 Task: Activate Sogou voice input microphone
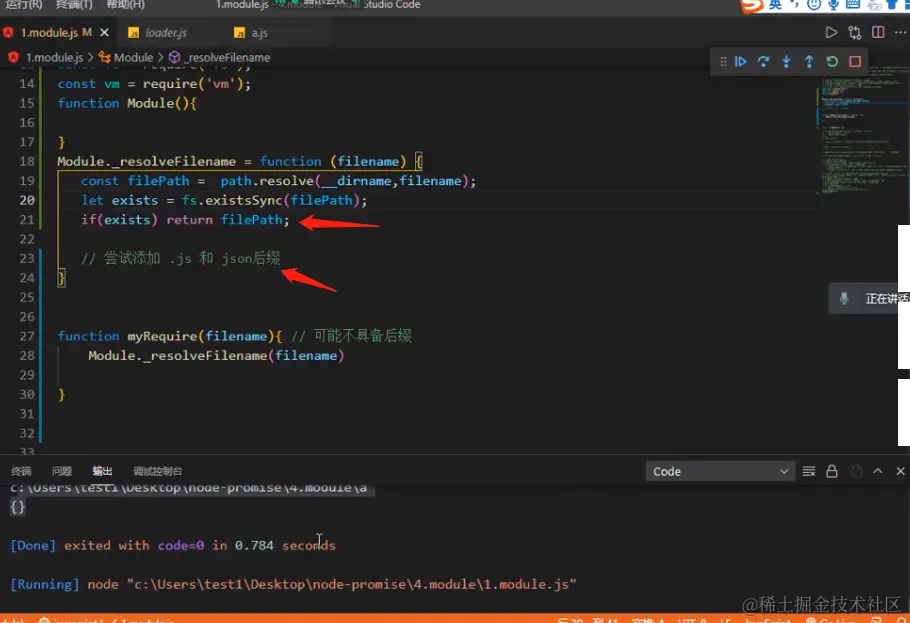(x=833, y=5)
